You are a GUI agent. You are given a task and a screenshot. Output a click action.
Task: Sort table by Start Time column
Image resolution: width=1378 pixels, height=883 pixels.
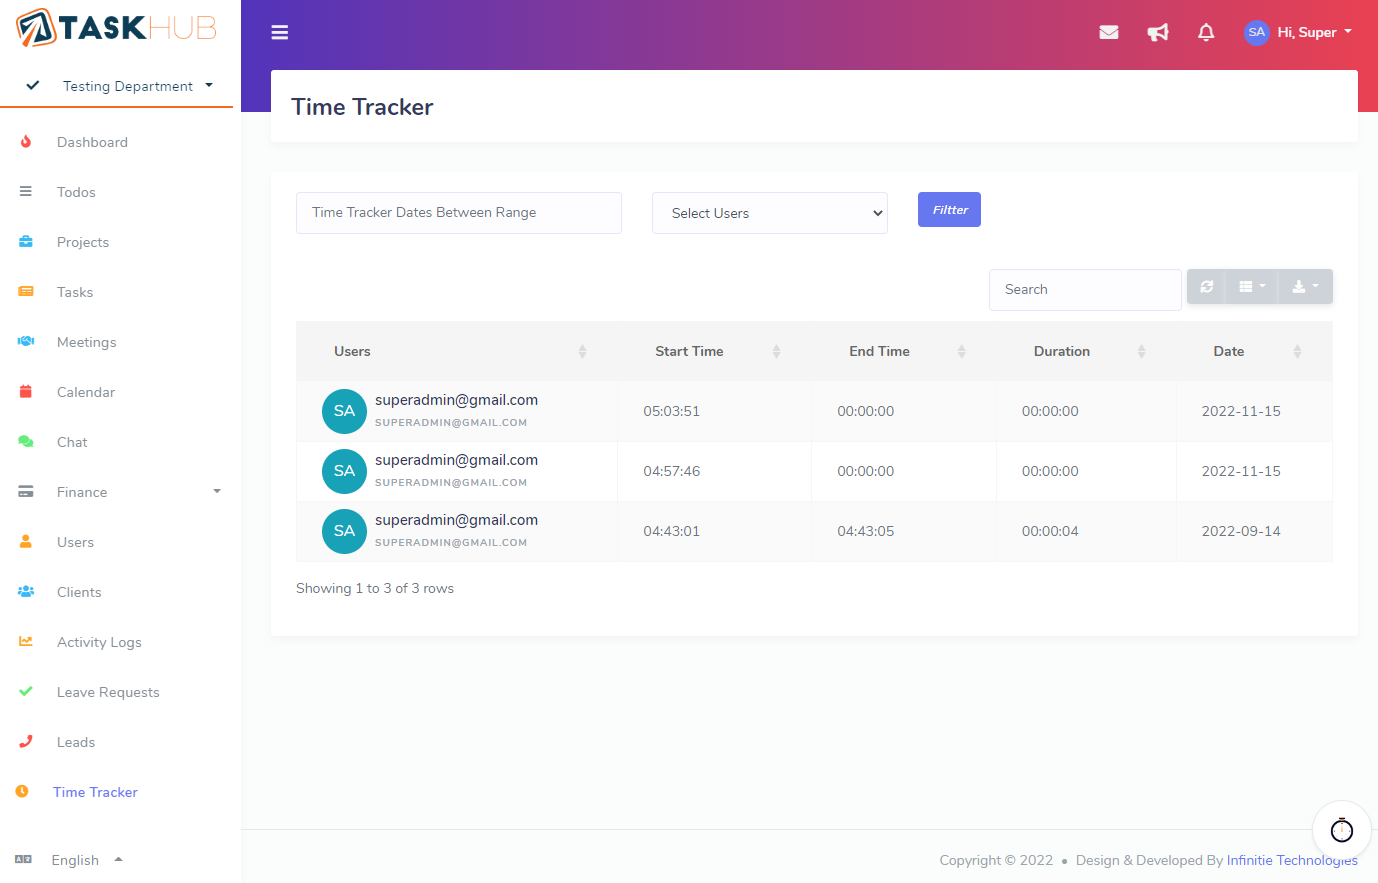[x=689, y=351]
